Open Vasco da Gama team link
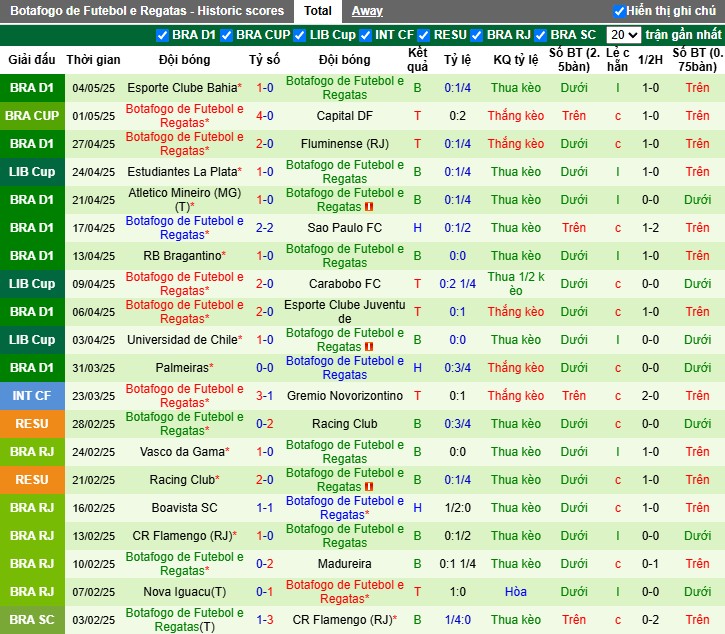 [182, 452]
